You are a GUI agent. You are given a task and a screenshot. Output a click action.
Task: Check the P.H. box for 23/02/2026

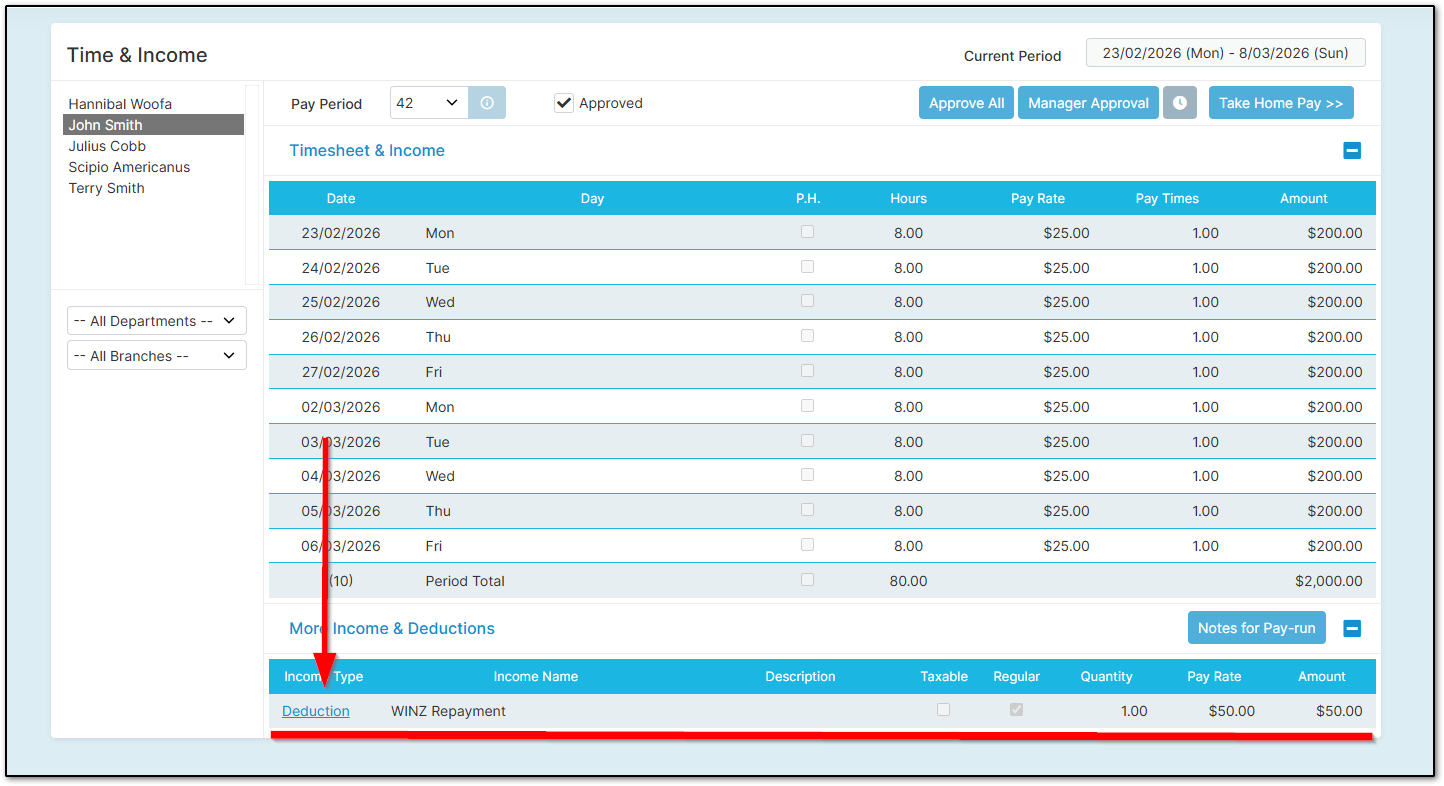coord(807,231)
